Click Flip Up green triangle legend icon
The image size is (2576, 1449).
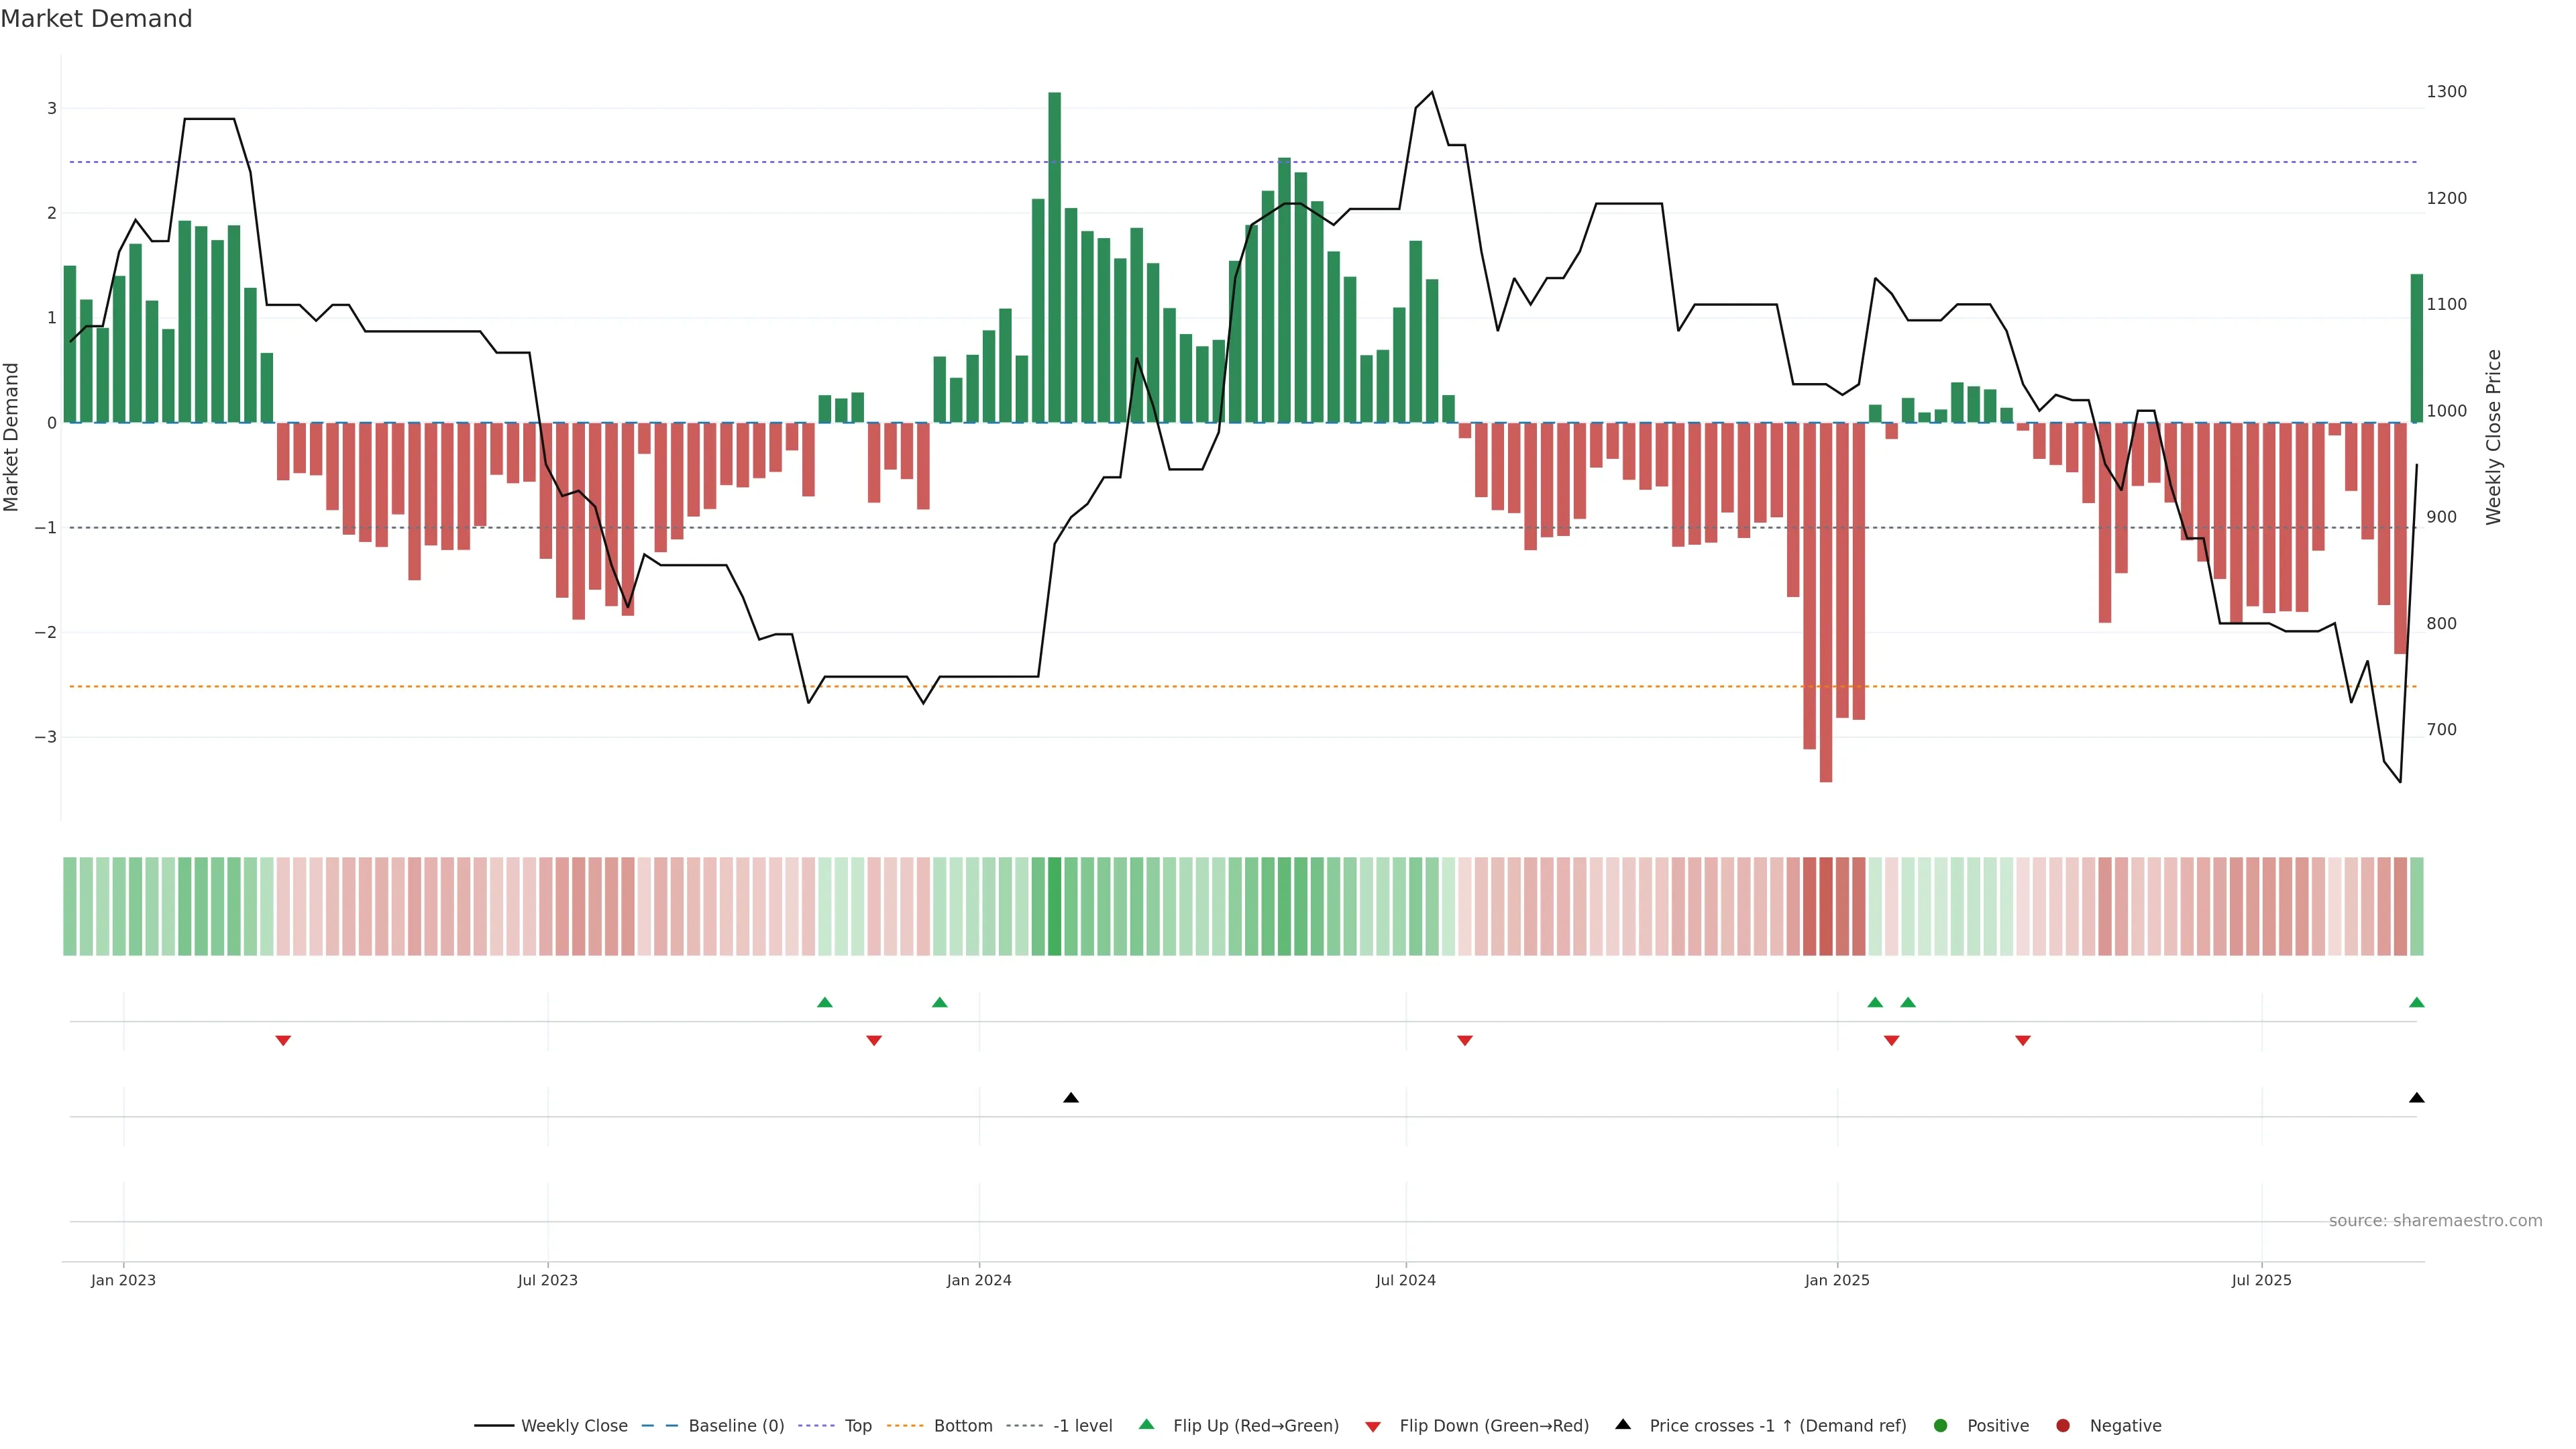point(1147,1425)
